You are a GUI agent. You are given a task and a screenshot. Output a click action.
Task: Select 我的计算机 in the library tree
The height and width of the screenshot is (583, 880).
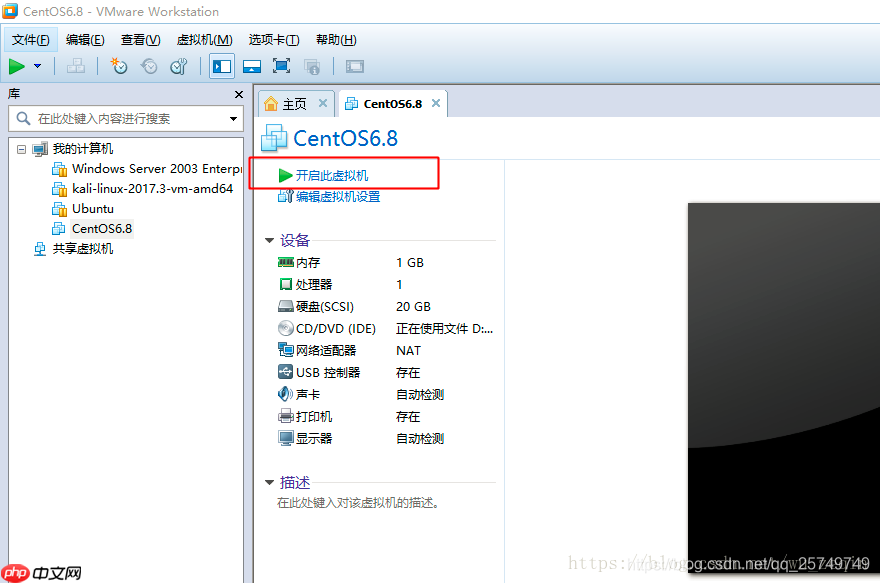pos(74,149)
